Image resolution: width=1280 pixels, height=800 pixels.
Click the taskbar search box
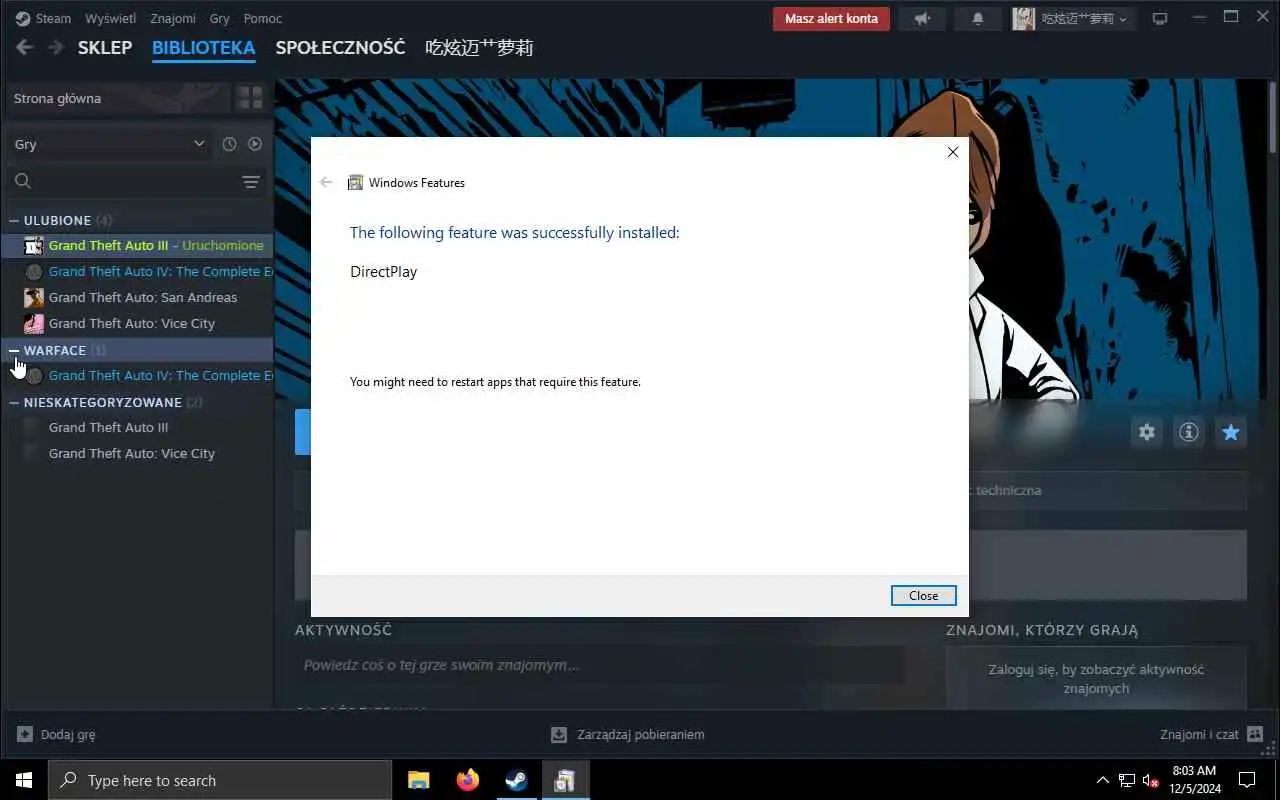point(220,780)
